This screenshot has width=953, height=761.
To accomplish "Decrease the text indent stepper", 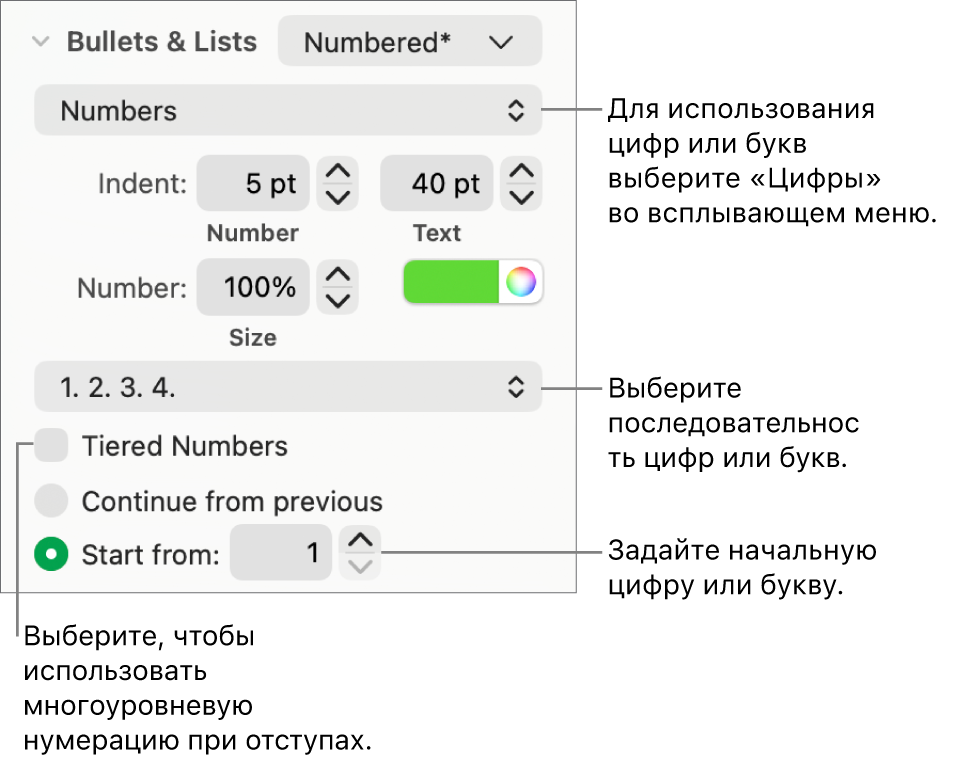I will coord(521,196).
